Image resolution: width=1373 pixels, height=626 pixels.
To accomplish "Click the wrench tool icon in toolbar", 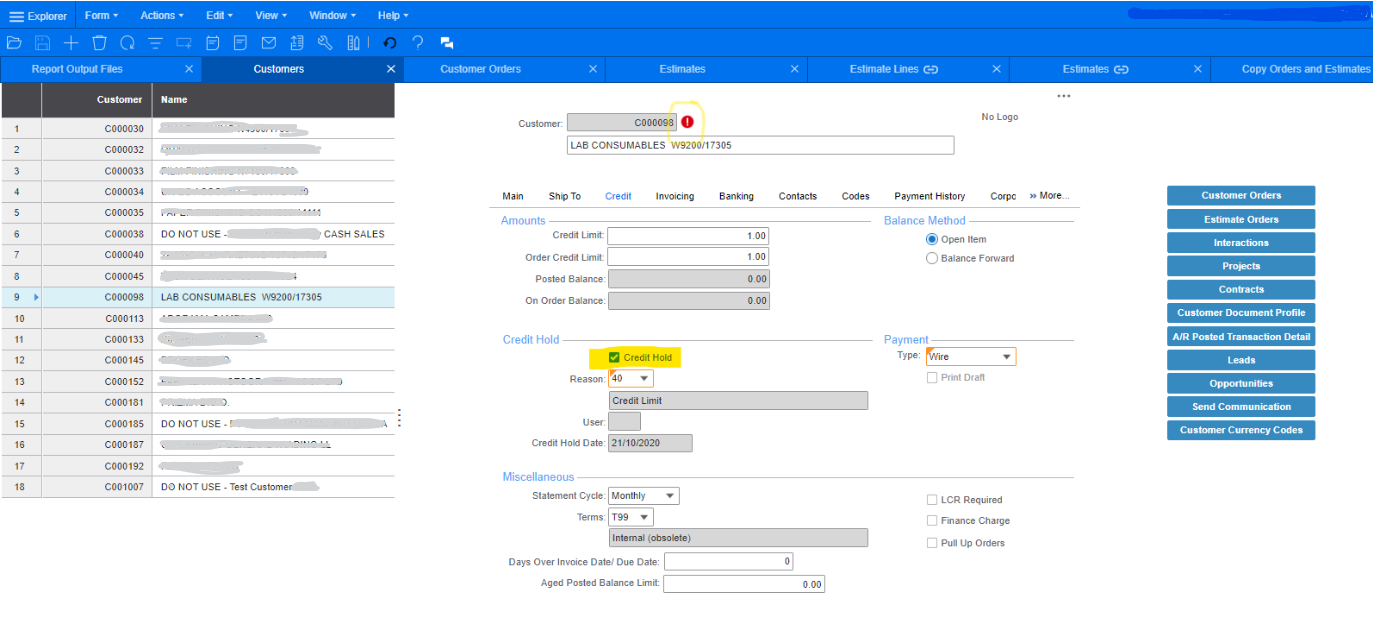I will point(324,43).
